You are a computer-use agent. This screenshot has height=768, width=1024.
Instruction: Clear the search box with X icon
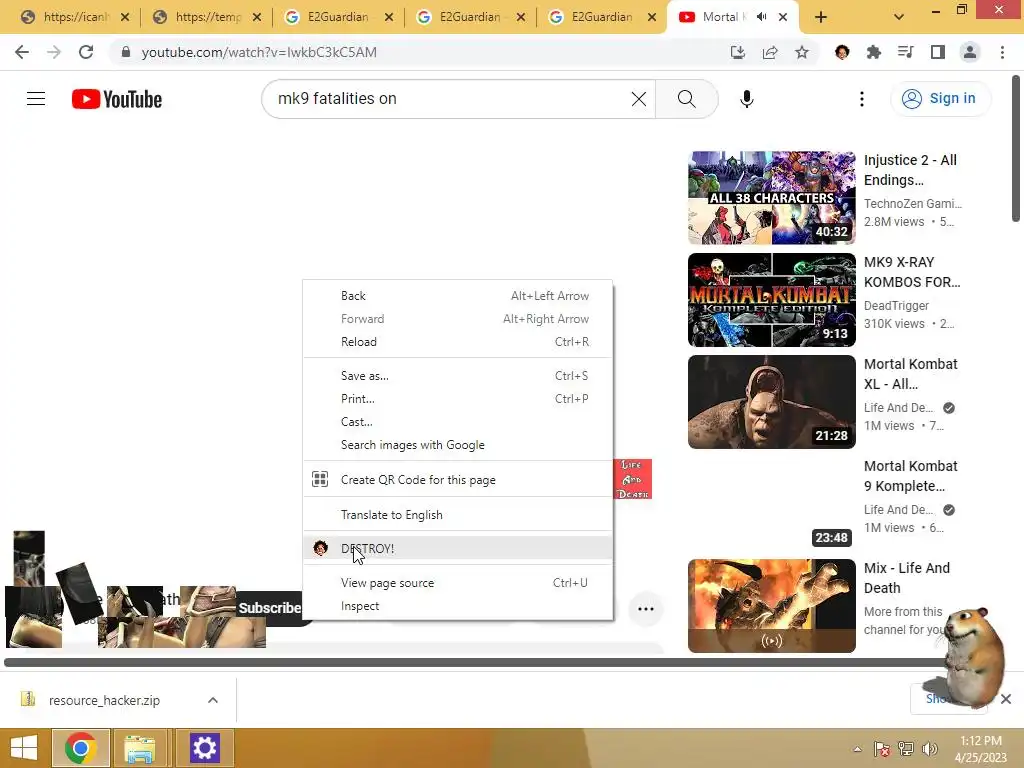(639, 99)
